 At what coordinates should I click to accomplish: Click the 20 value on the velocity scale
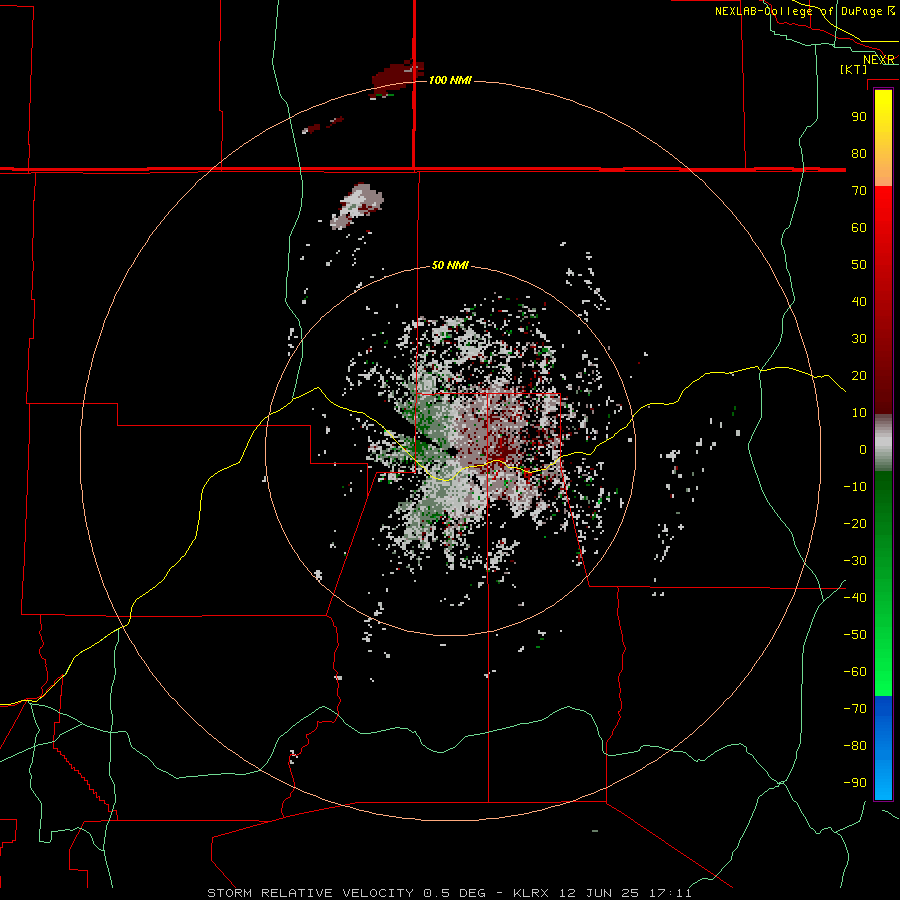tap(859, 375)
